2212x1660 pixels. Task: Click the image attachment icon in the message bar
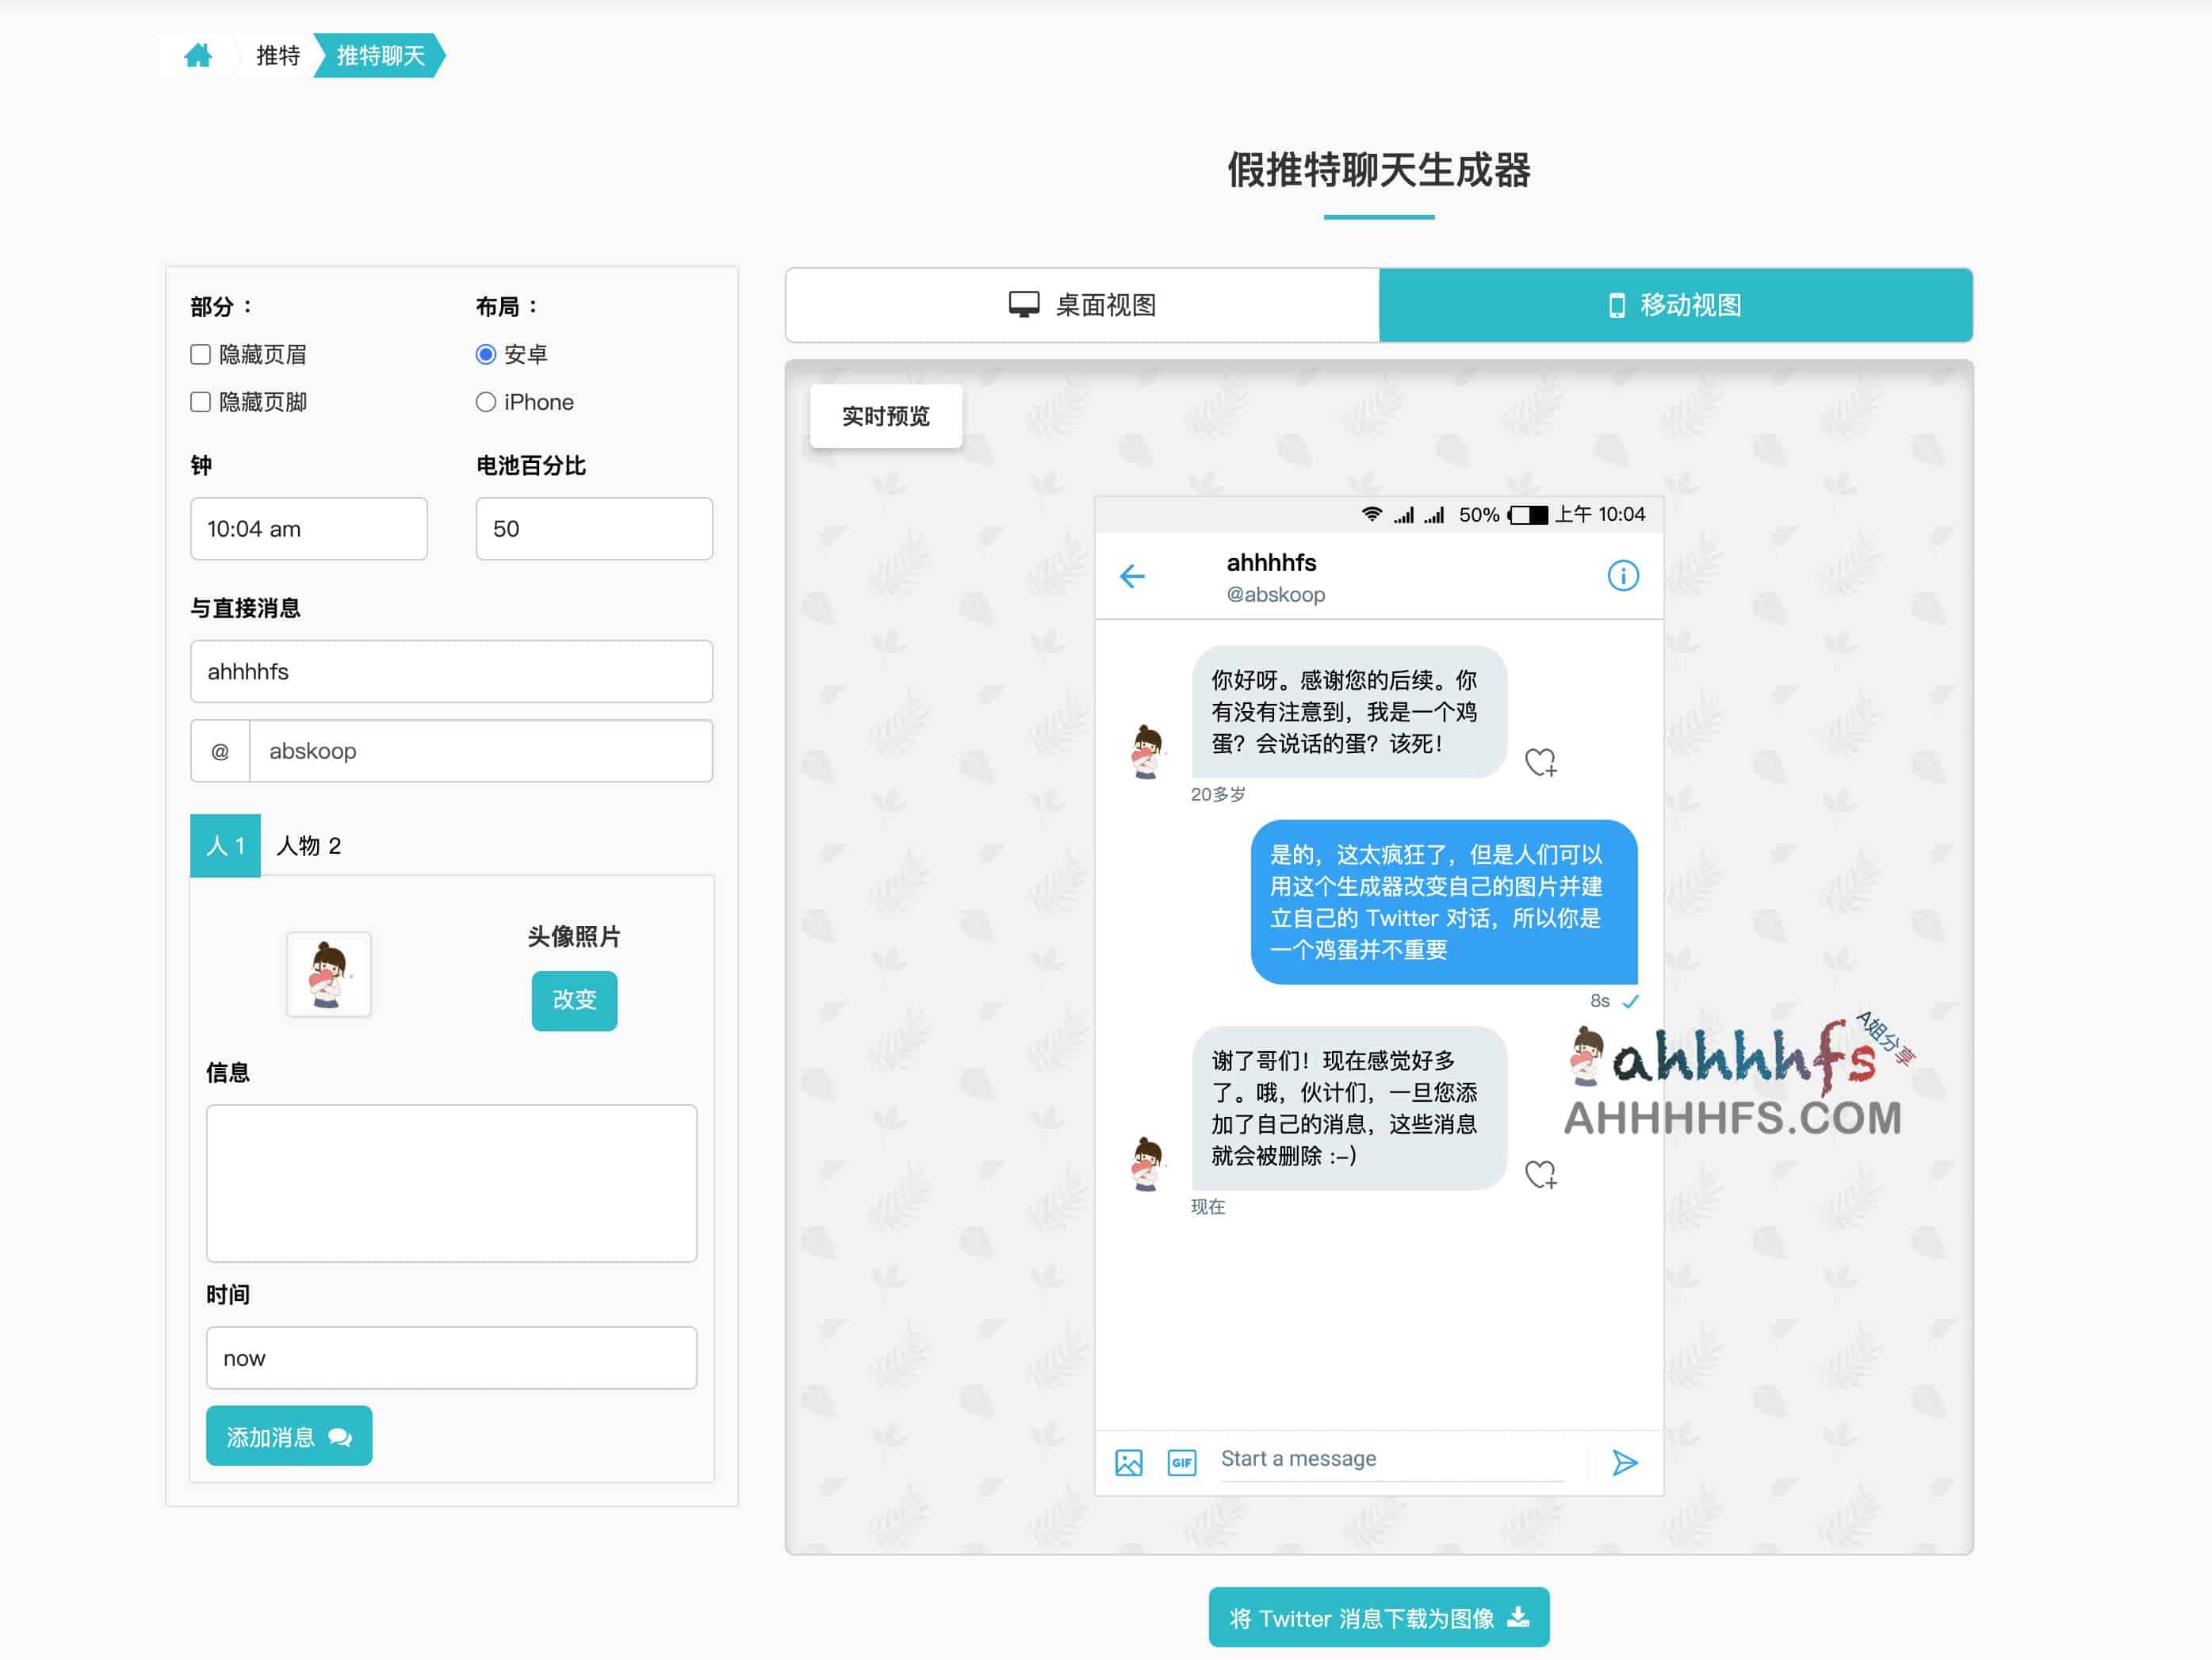[x=1128, y=1462]
